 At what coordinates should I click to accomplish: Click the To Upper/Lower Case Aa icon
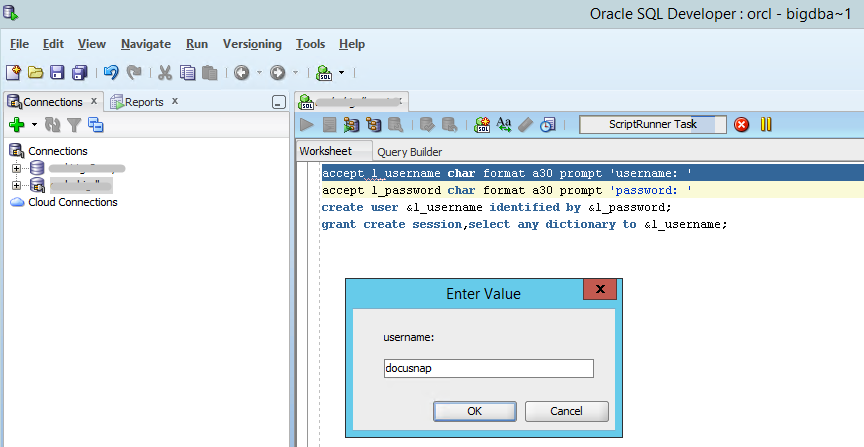click(504, 125)
